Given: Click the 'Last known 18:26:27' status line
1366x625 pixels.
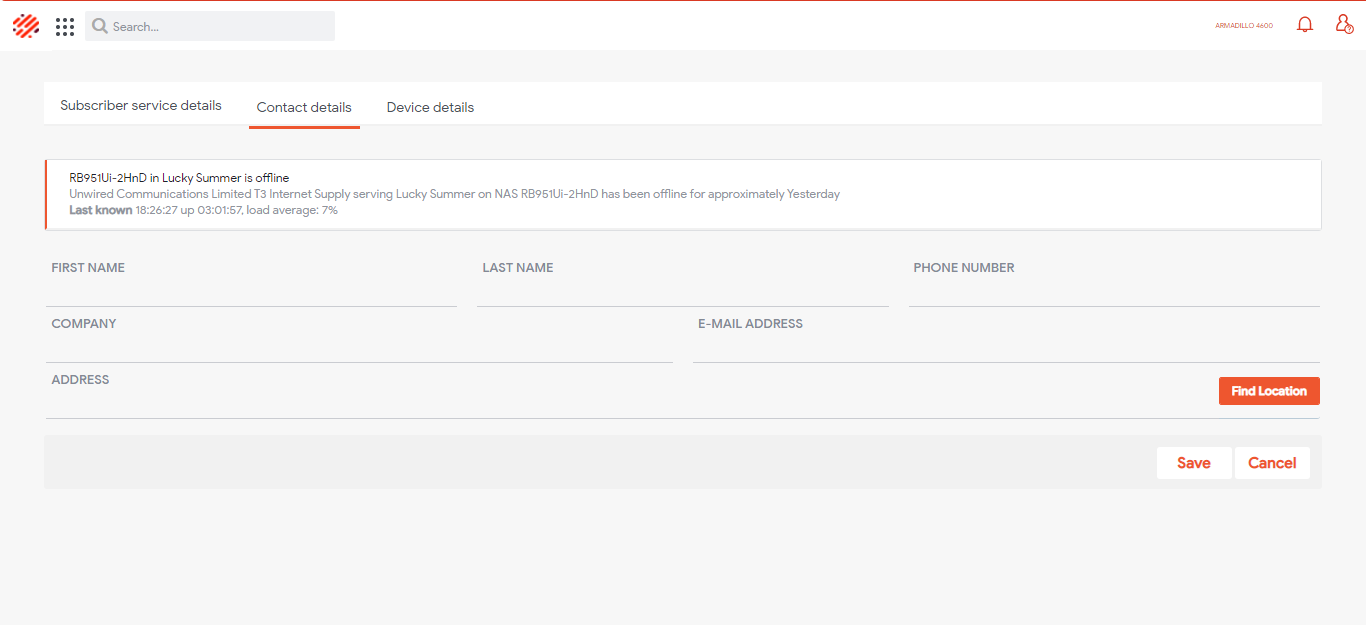Looking at the screenshot, I should (x=203, y=210).
